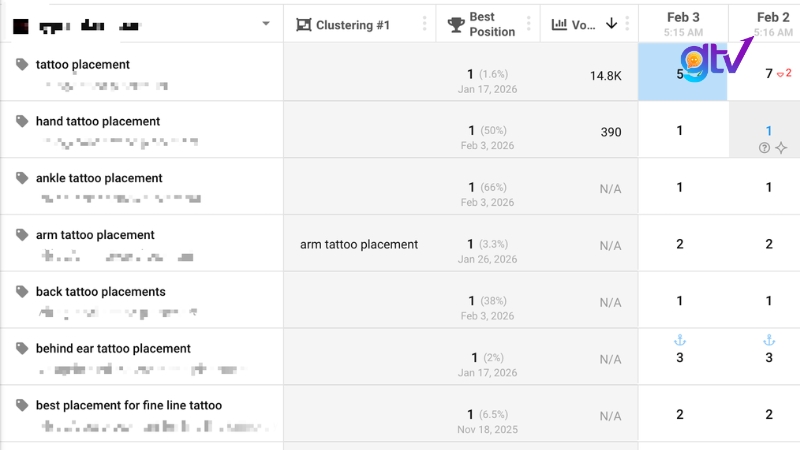Click the sparkle AI icon in the Feb 2 cell
Image resolution: width=800 pixels, height=450 pixels.
pos(781,148)
